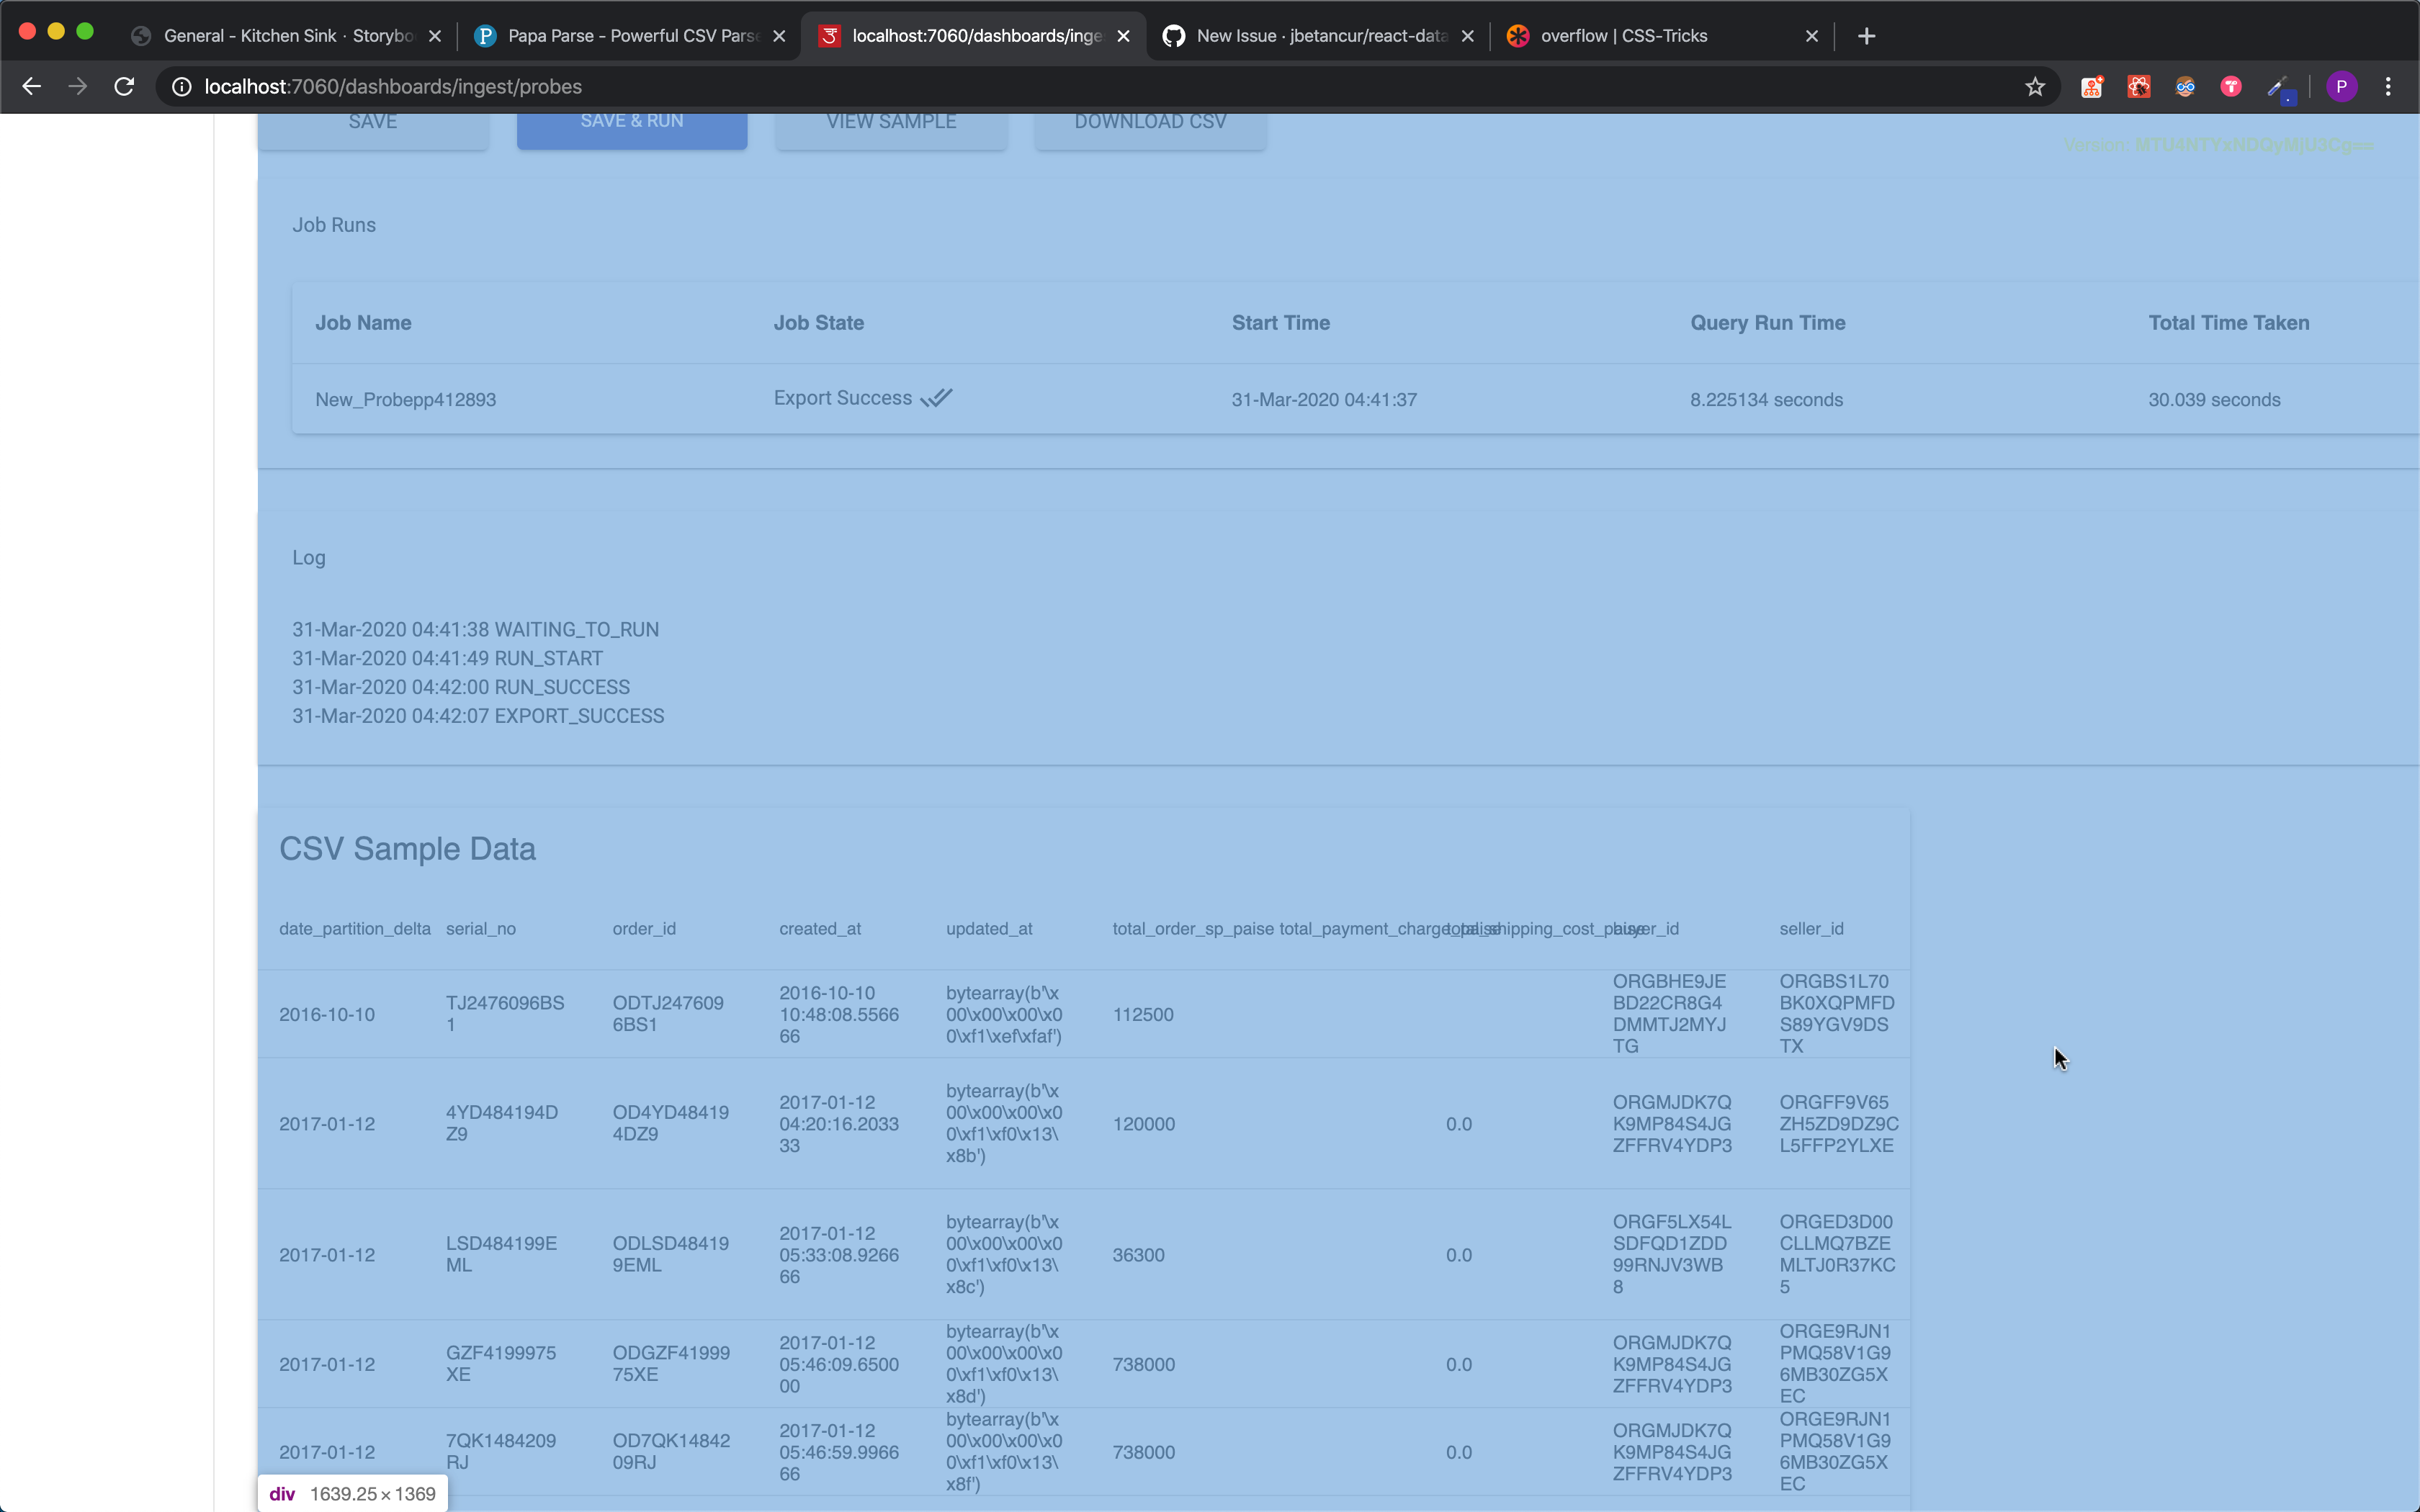Screen dimensions: 2420x1512
Task: Click the date_partition_delta column header
Action: pos(355,929)
